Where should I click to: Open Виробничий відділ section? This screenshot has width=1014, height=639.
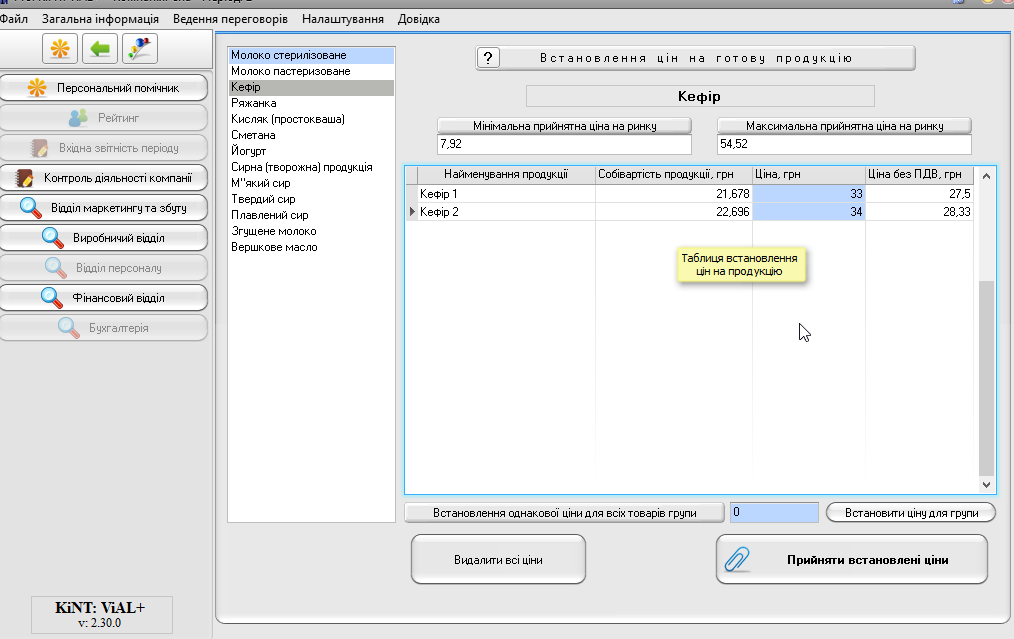[x=104, y=238]
